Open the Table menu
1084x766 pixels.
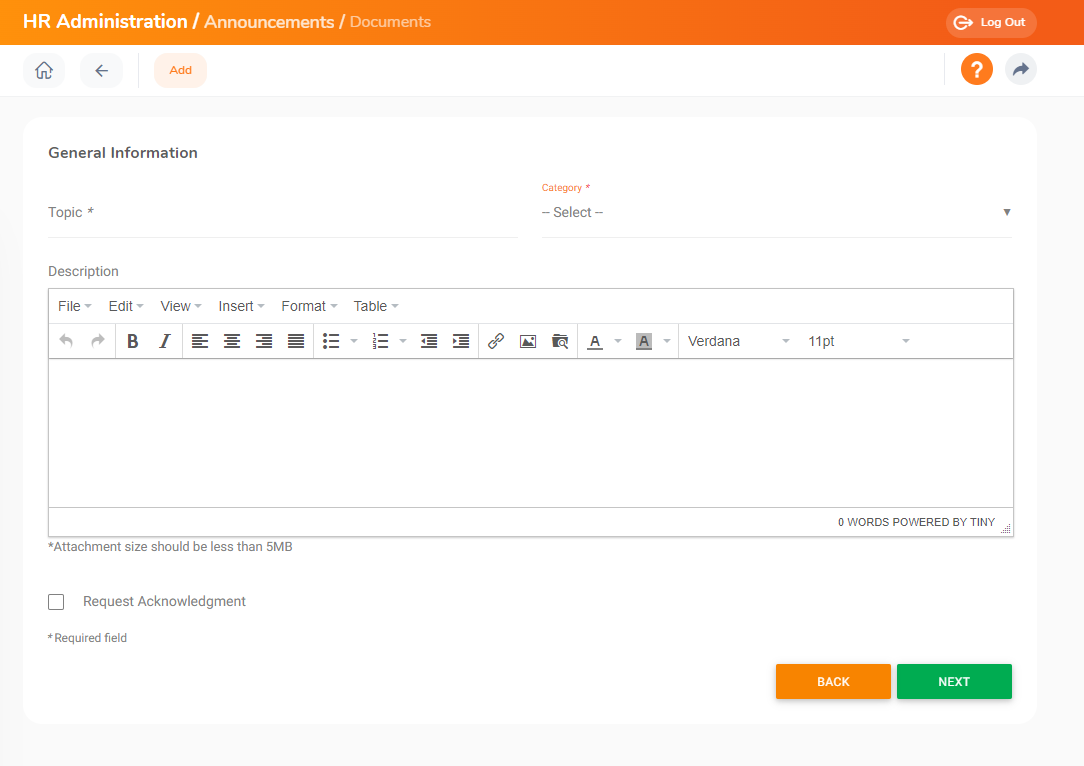point(376,306)
